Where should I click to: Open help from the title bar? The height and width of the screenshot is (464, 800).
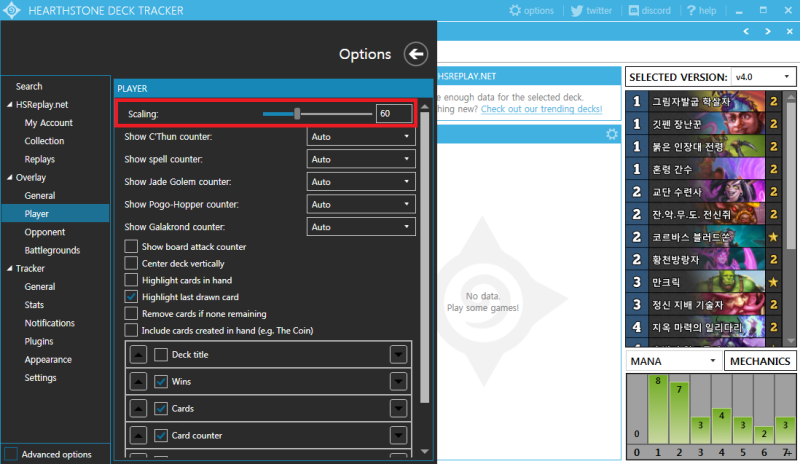pos(702,11)
